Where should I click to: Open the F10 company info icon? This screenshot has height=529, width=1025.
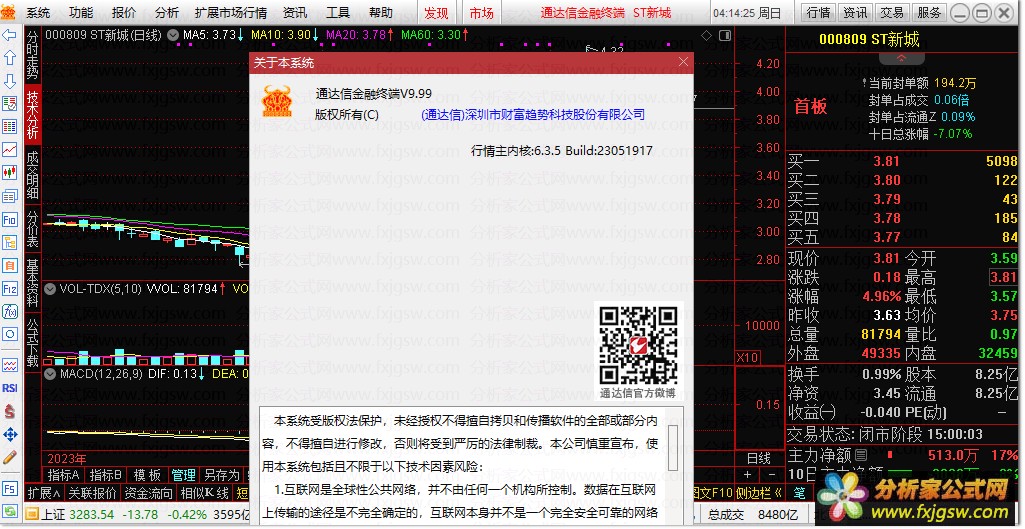coord(10,219)
